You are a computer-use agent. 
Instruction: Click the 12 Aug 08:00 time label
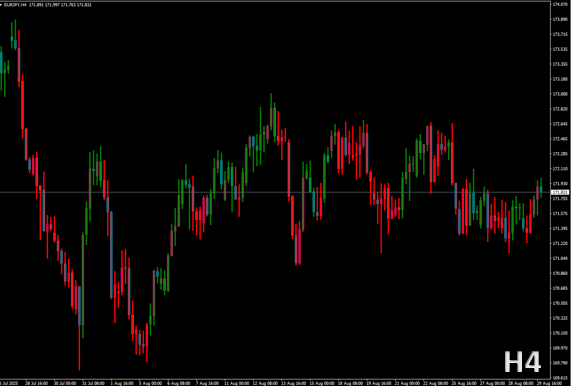(264, 383)
